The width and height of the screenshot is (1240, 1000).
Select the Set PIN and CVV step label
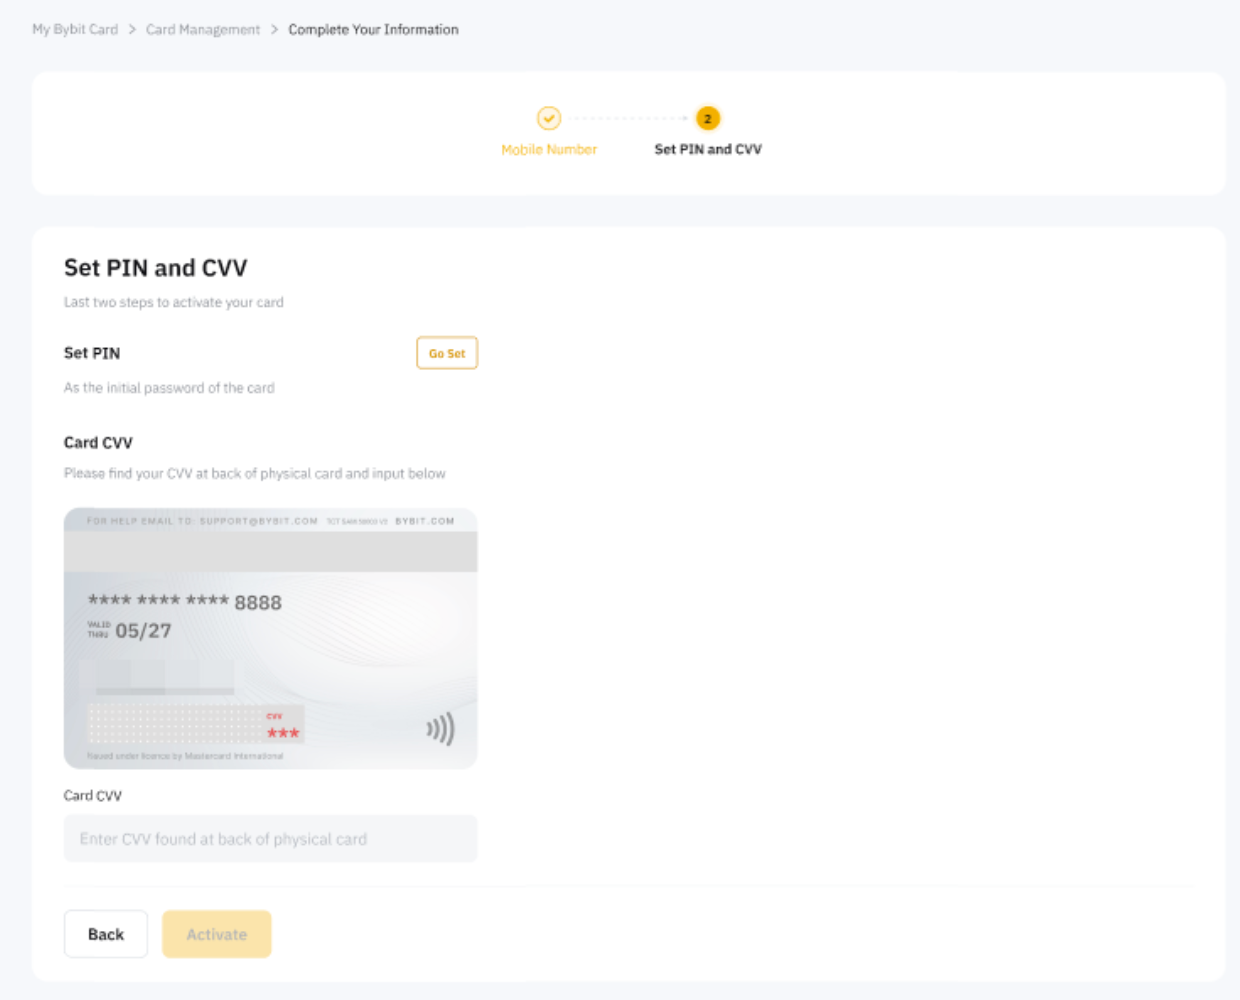coord(708,149)
